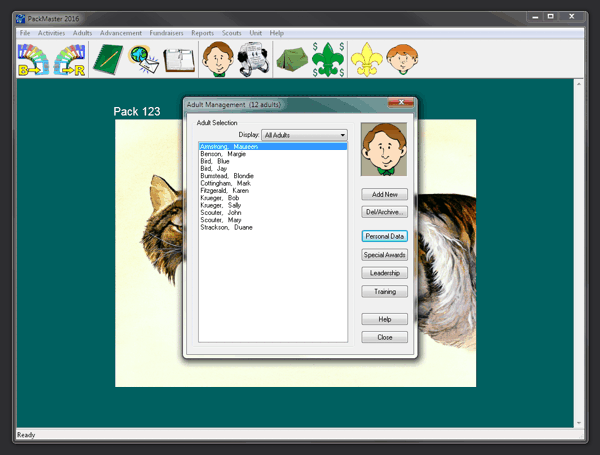
Task: Open the Unit menu
Action: (256, 33)
